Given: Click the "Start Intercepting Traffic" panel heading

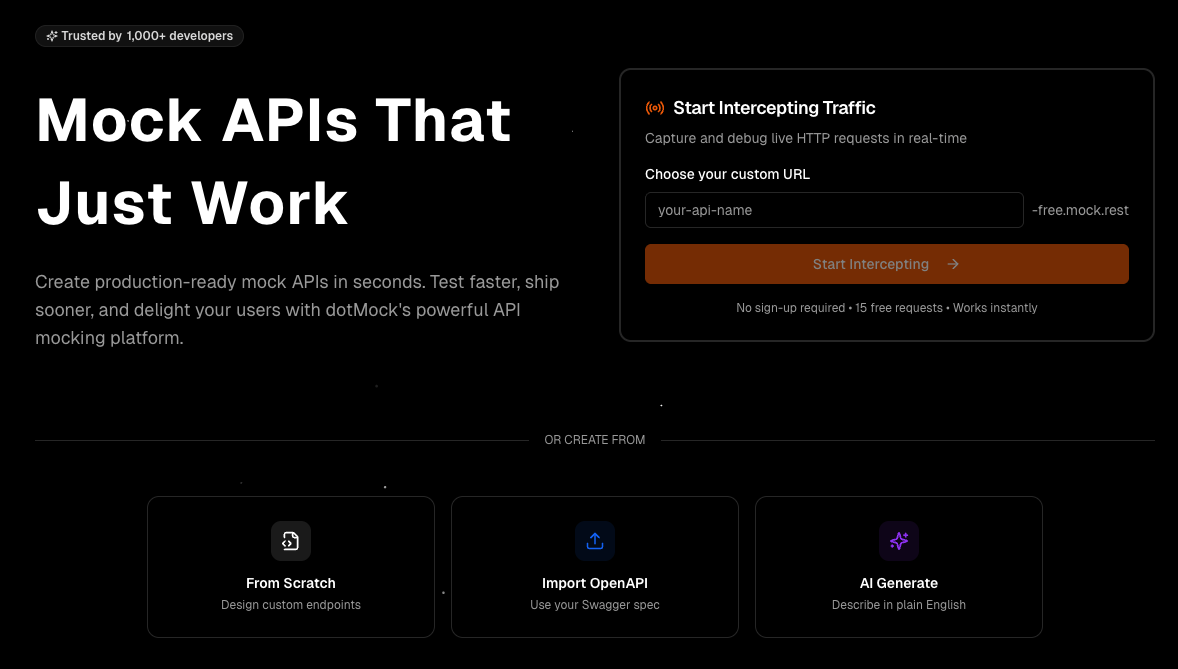Looking at the screenshot, I should [774, 108].
